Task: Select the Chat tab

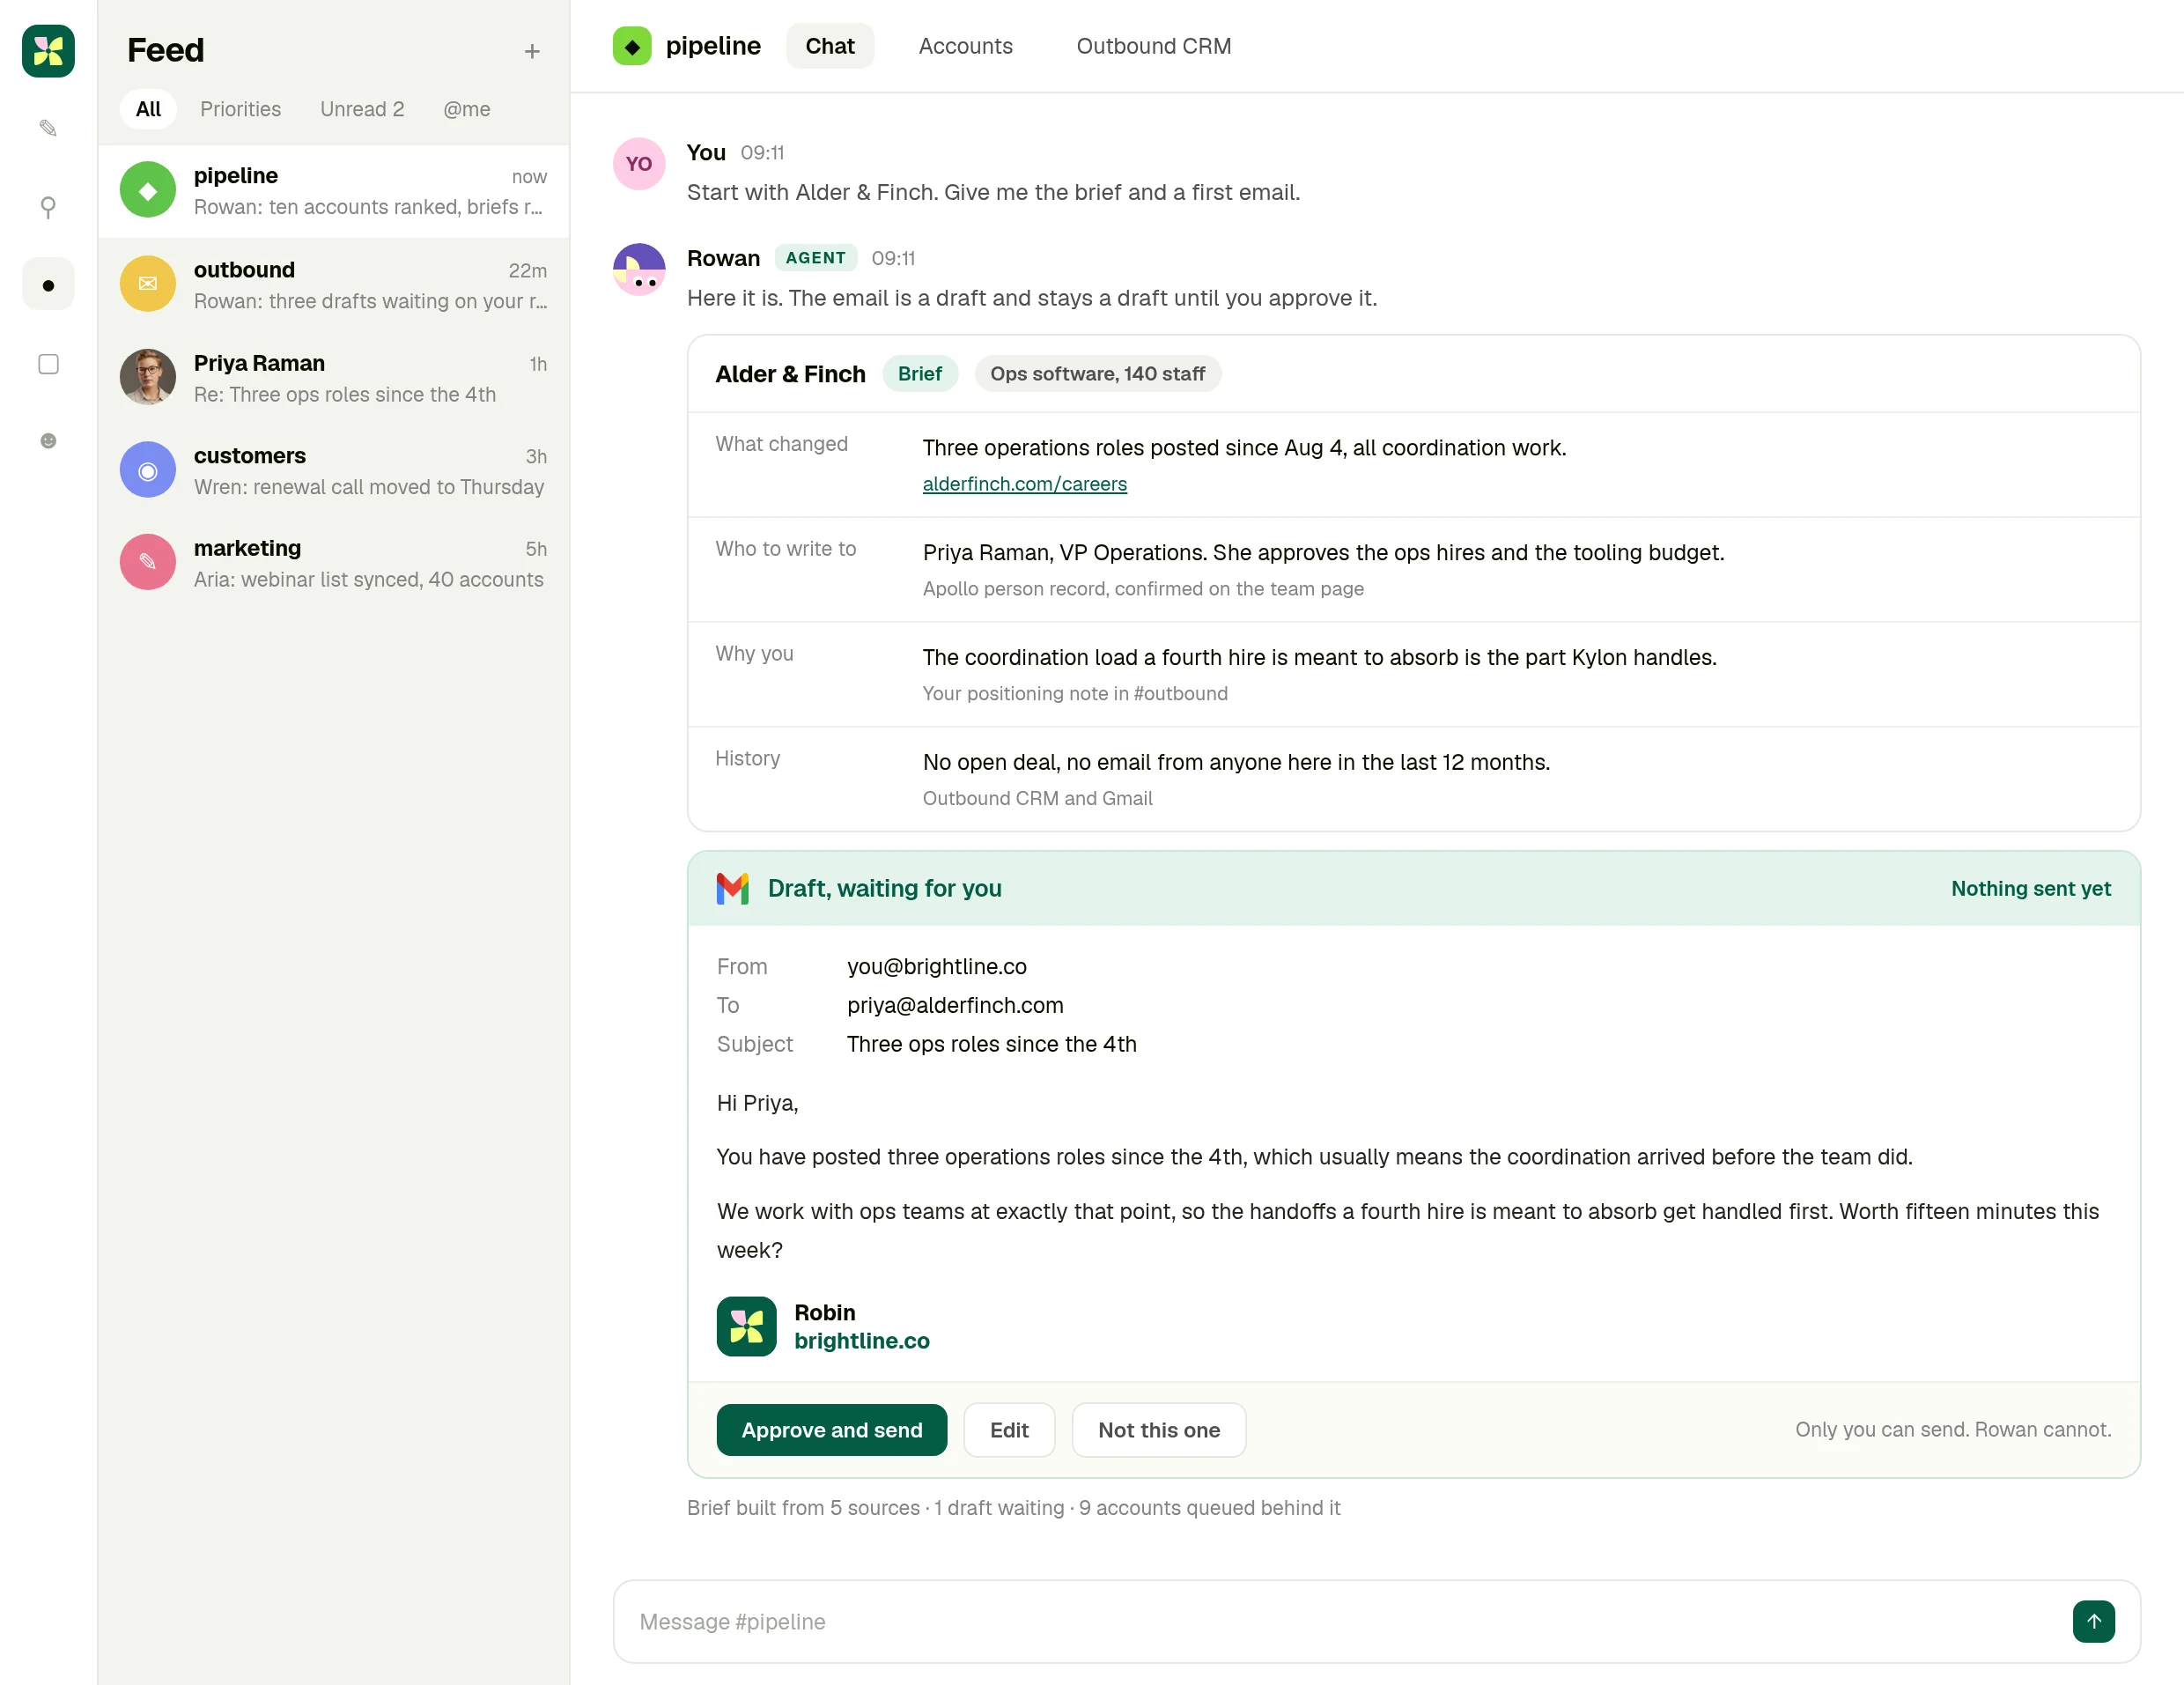Action: (830, 46)
